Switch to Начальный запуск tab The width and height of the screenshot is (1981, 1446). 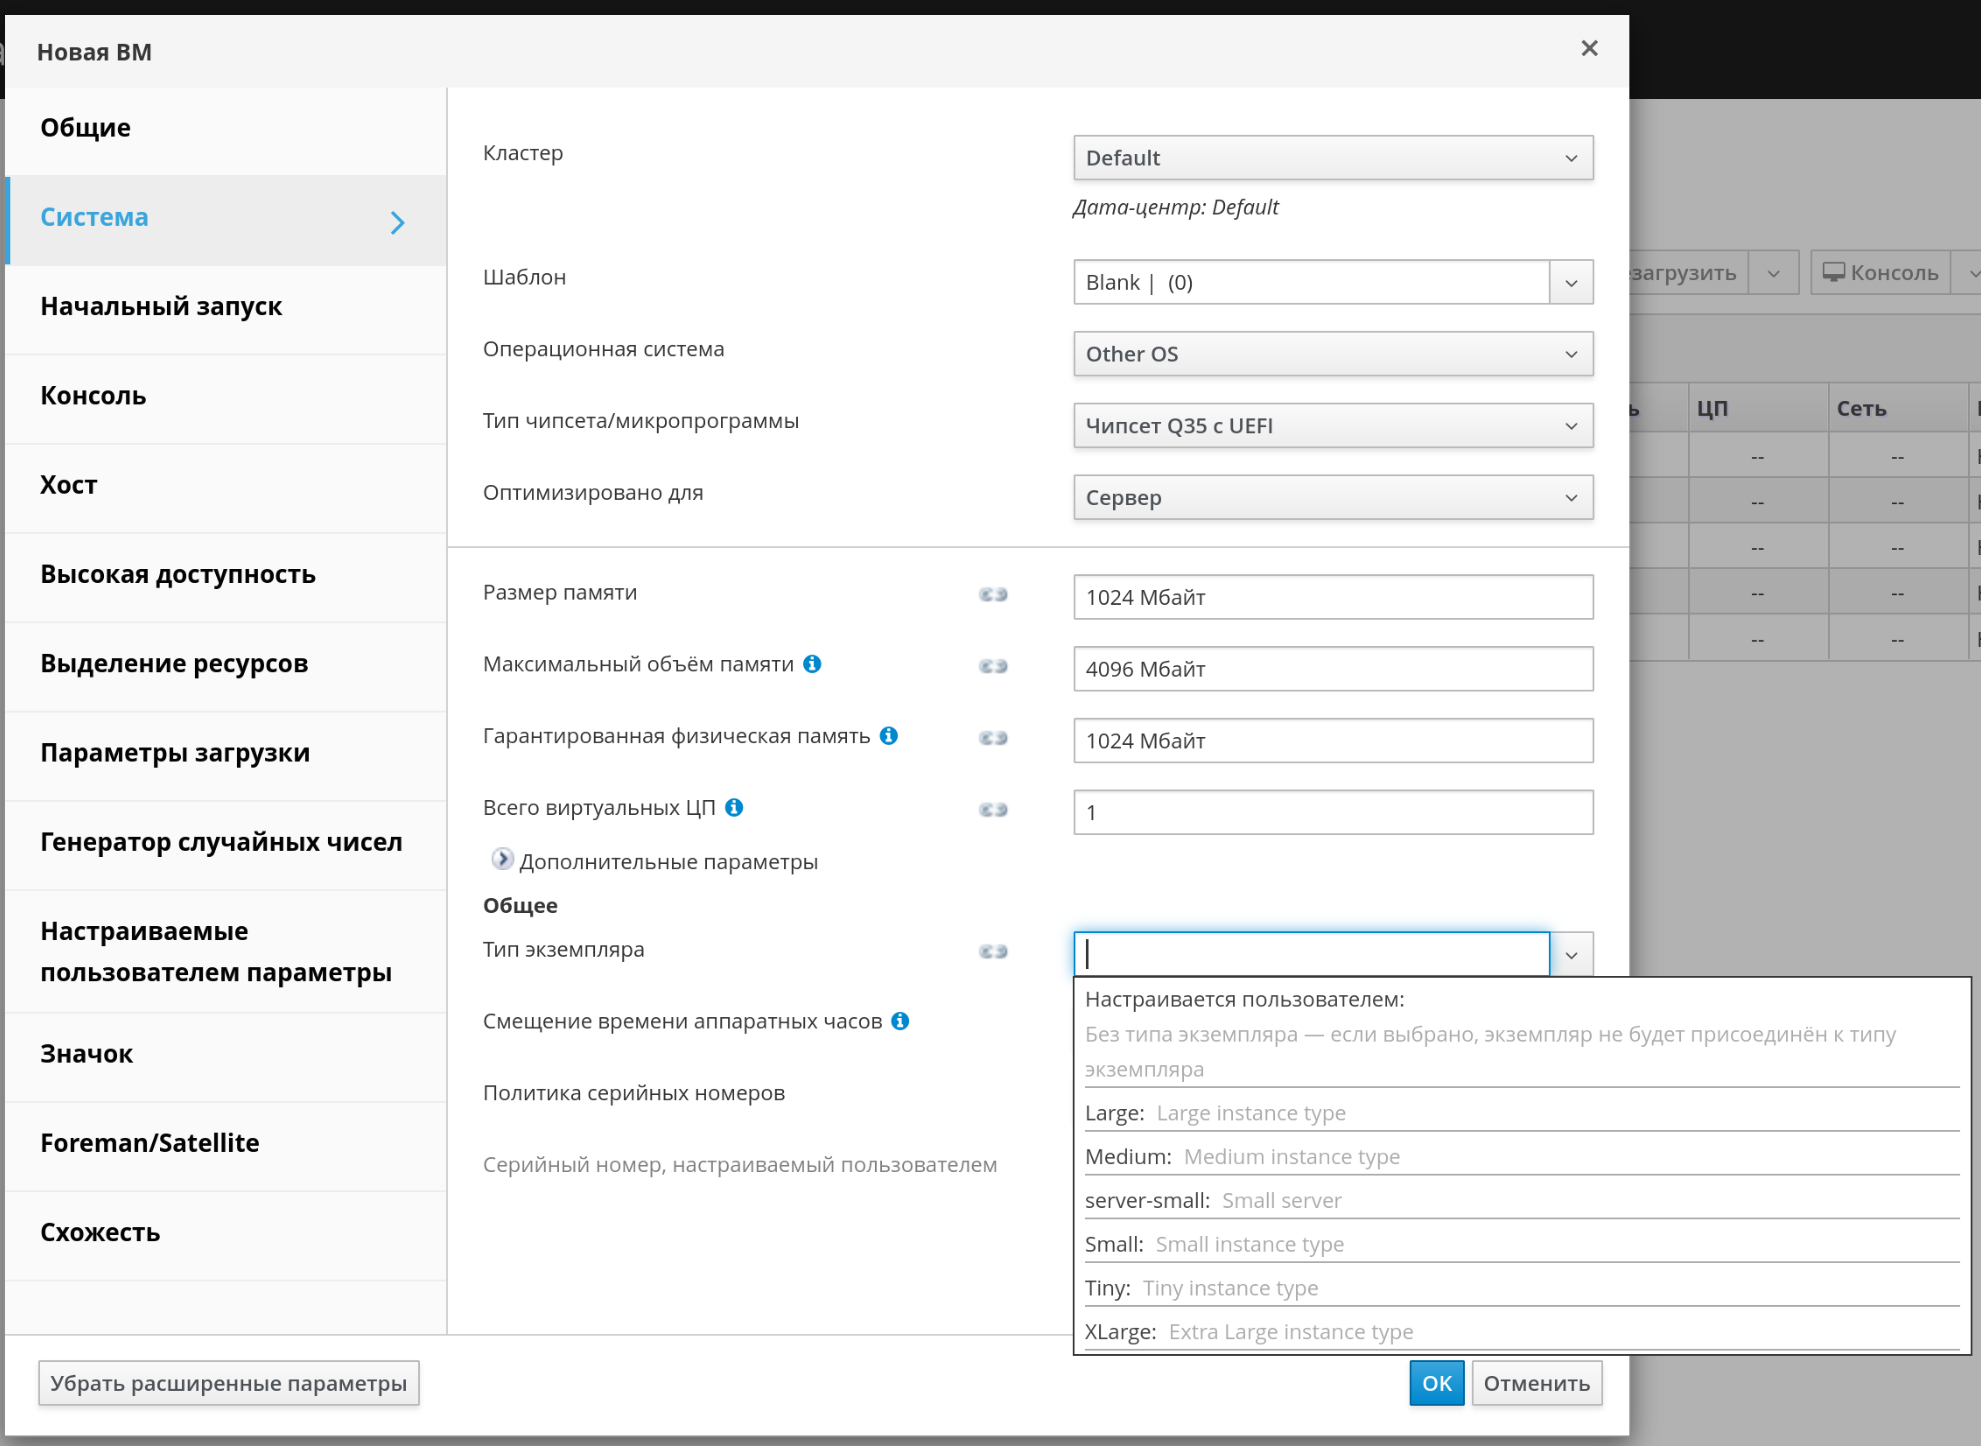(161, 307)
